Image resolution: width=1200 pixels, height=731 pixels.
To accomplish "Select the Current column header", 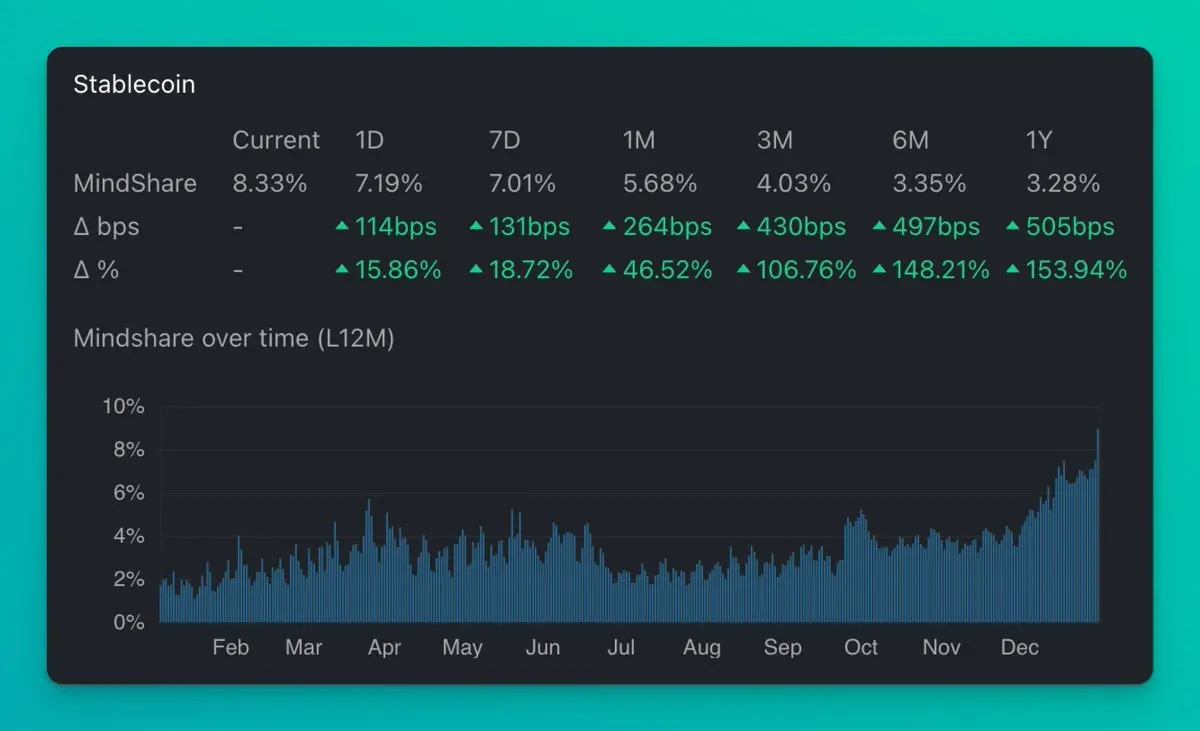I will point(276,140).
